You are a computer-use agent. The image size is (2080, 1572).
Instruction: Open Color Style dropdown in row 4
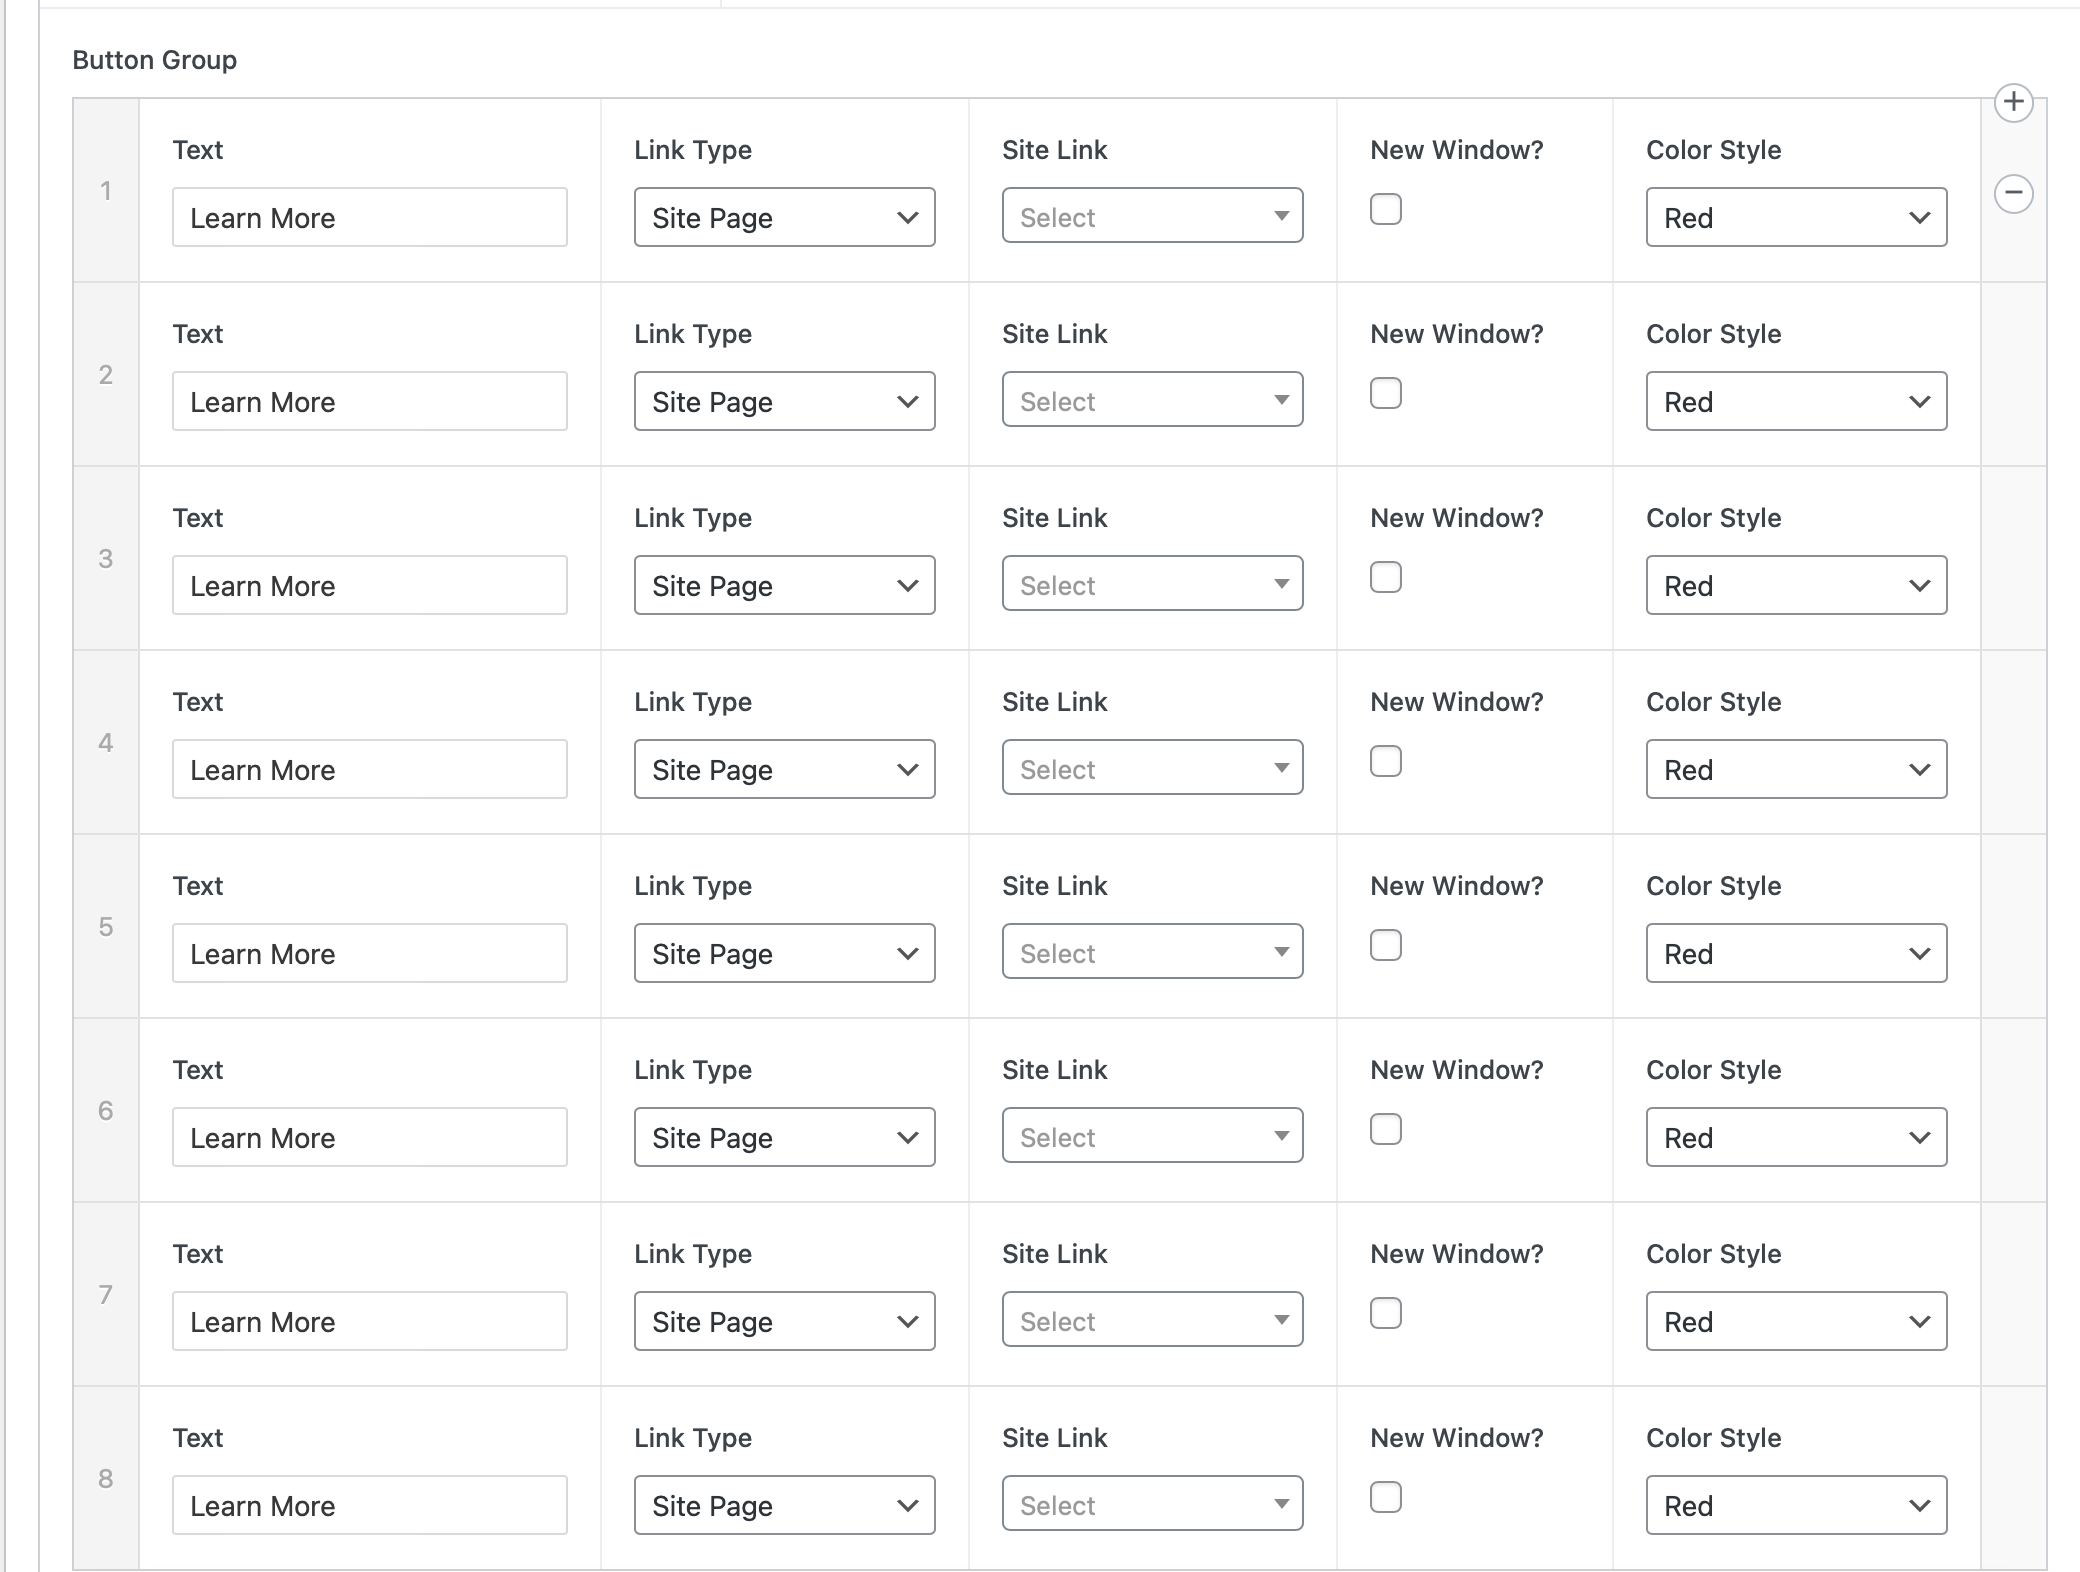coord(1796,769)
